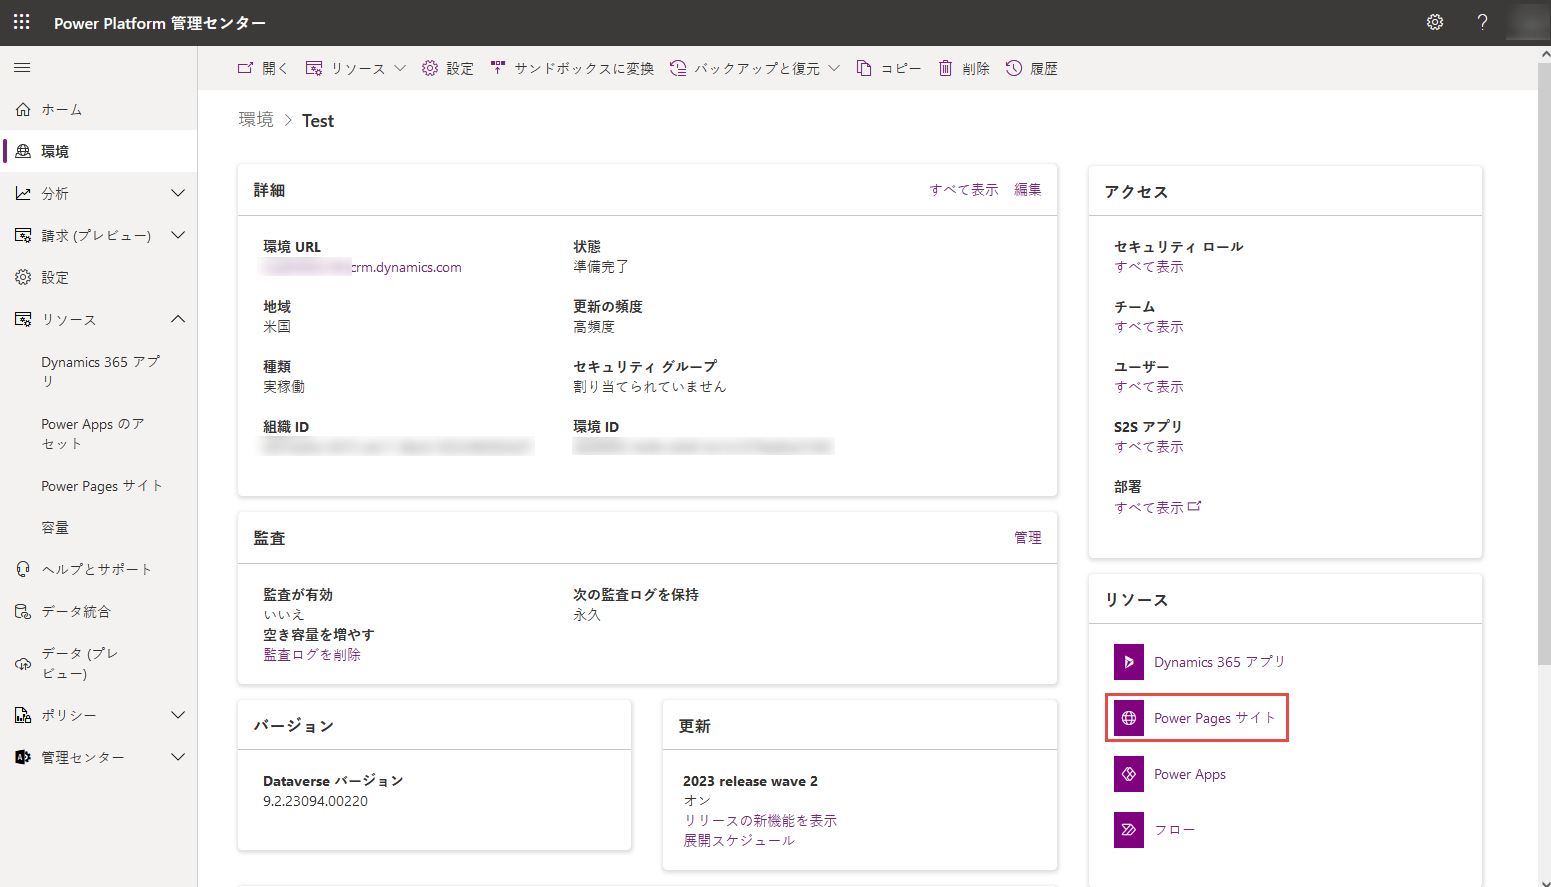1551x887 pixels.
Task: Click すべて表示 under S2S アプリ
Action: coord(1149,447)
